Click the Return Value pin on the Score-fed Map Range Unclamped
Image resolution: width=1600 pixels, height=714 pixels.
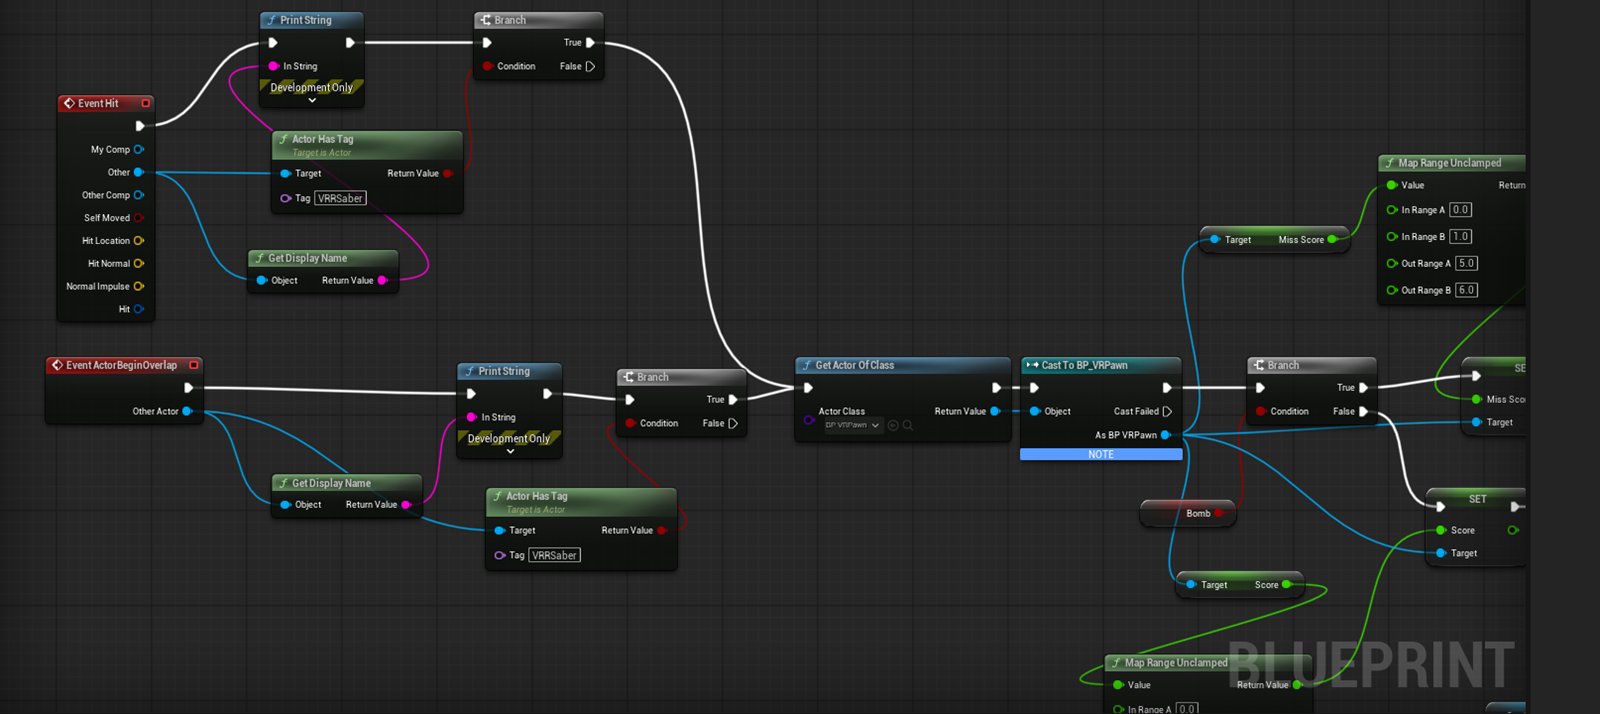pos(1297,685)
